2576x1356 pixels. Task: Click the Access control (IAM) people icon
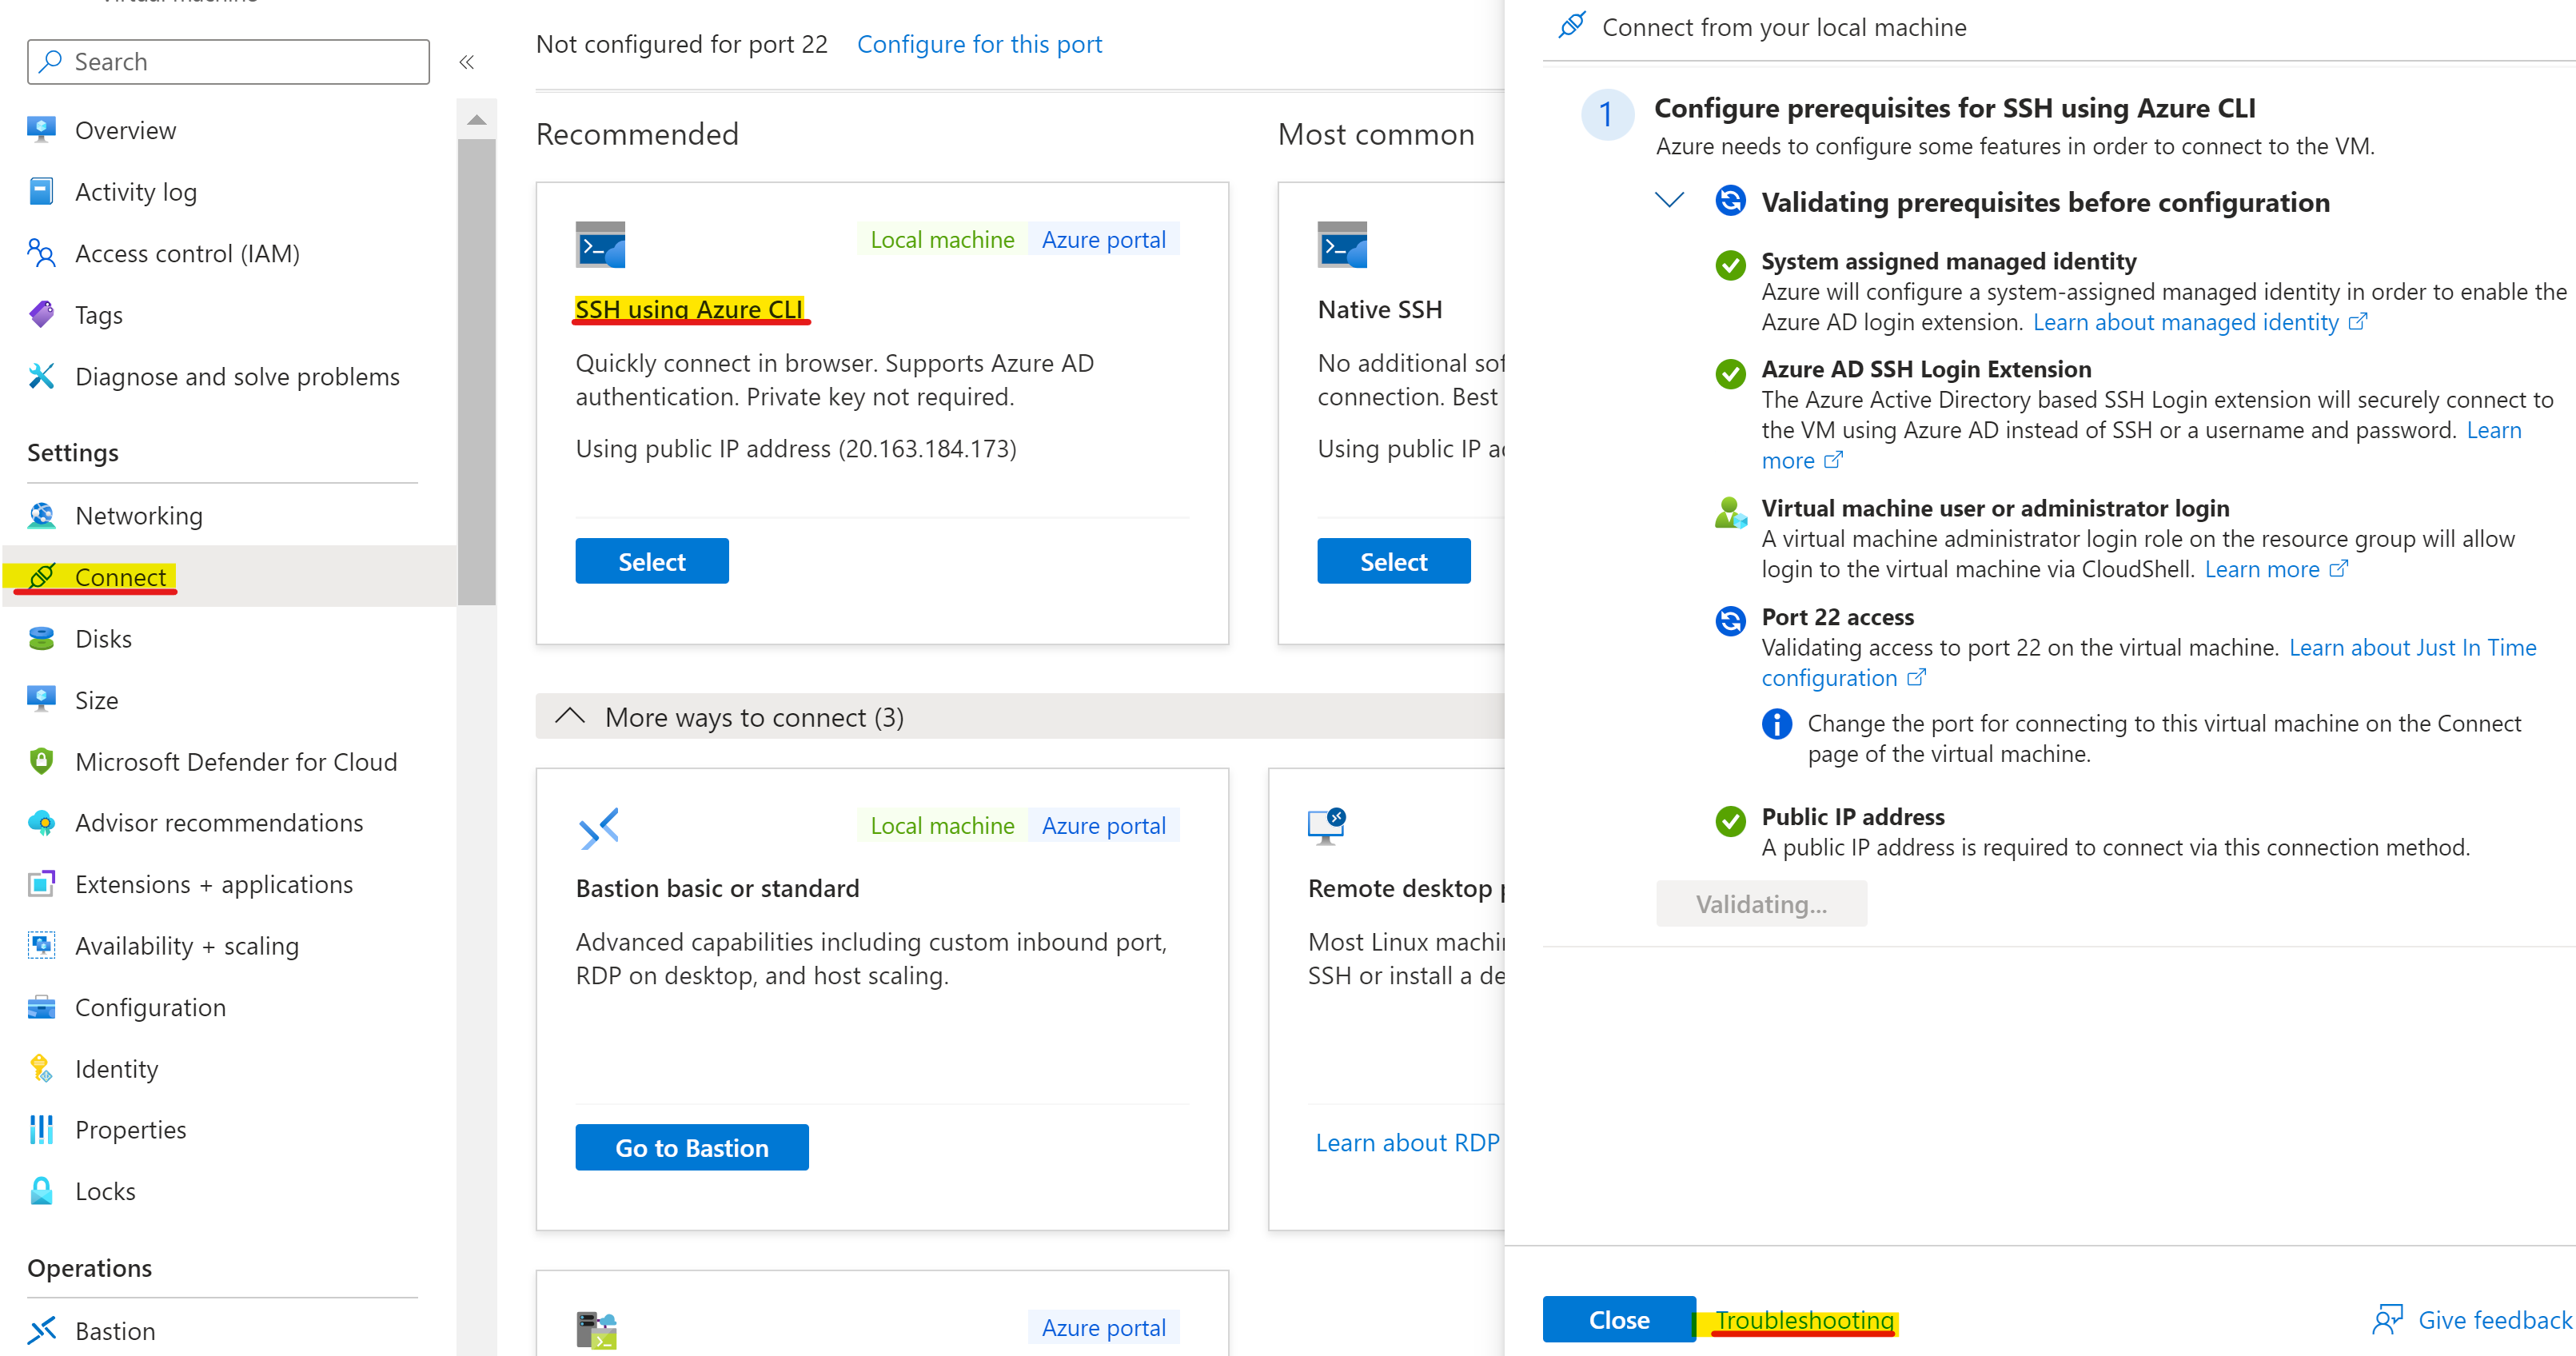click(41, 253)
